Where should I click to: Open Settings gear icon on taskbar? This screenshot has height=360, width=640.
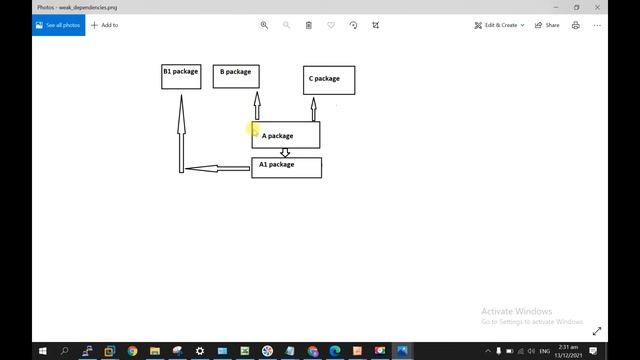coord(200,351)
